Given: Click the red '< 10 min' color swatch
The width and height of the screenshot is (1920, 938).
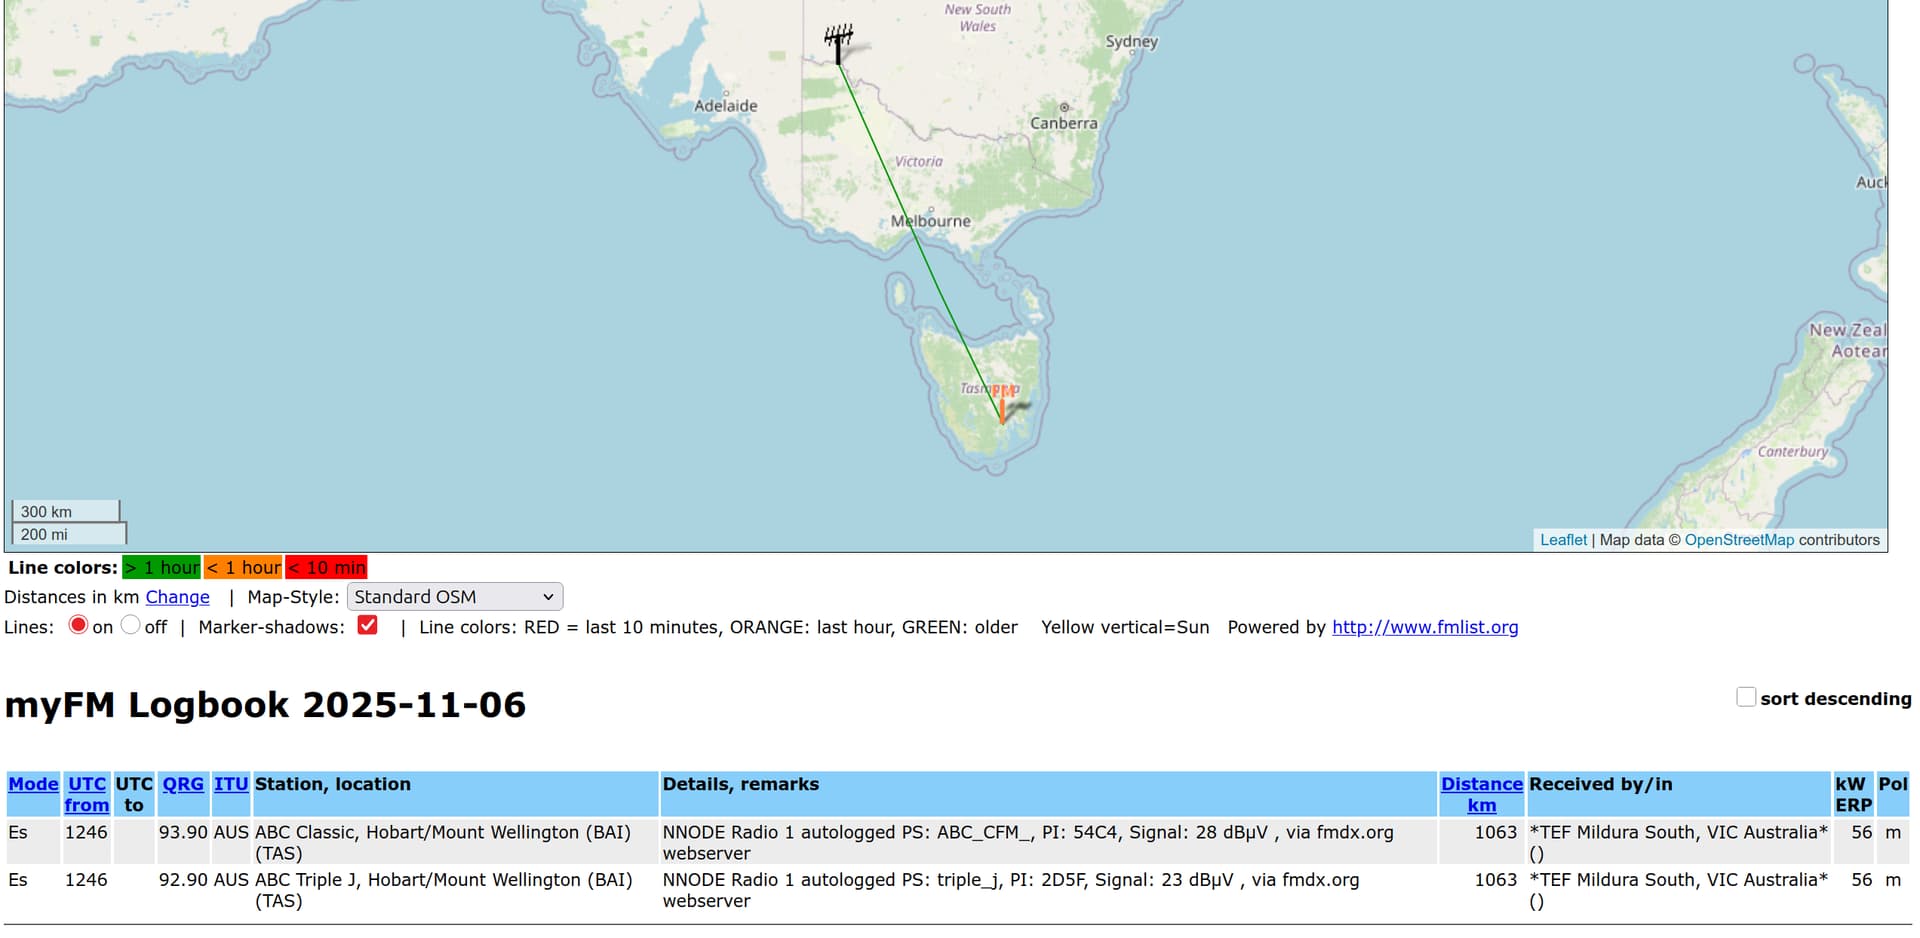Looking at the screenshot, I should [x=327, y=568].
